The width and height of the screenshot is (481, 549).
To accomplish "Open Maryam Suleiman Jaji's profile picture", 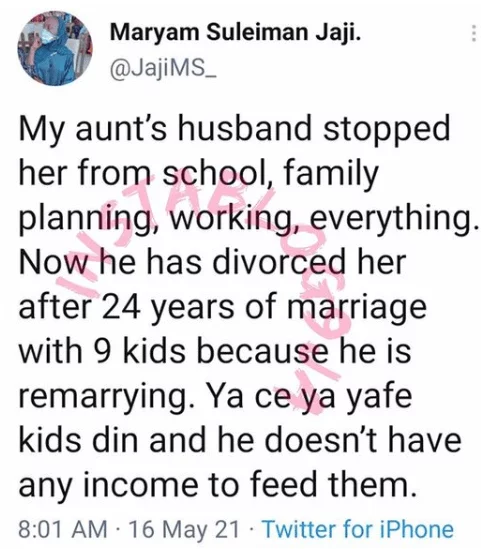I will pos(55,49).
